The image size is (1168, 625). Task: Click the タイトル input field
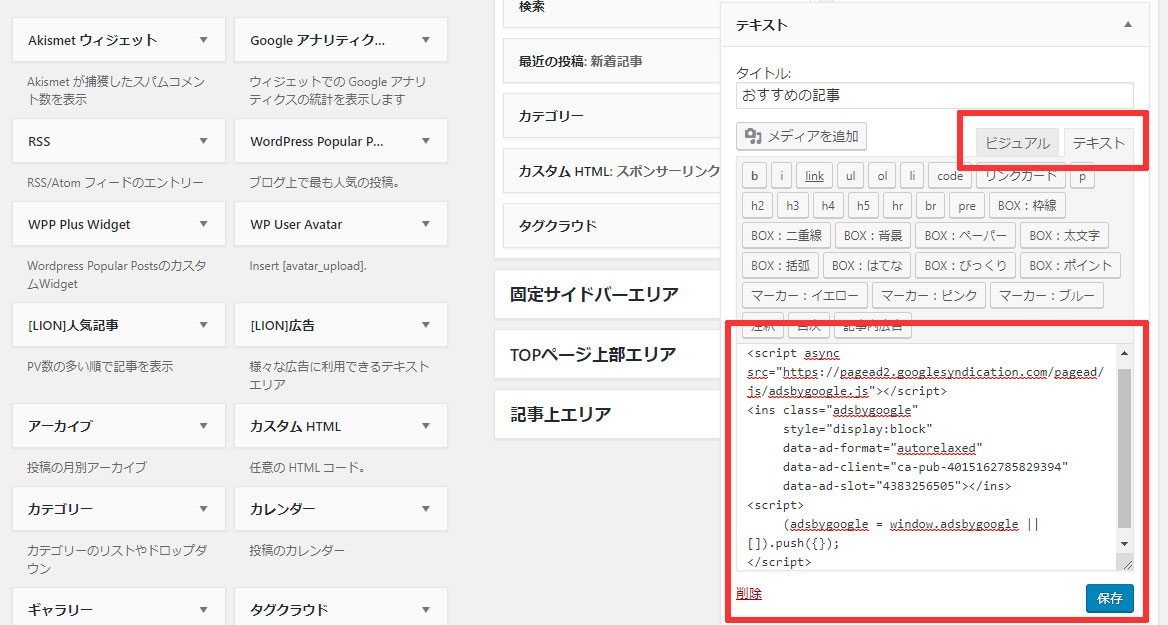[935, 95]
